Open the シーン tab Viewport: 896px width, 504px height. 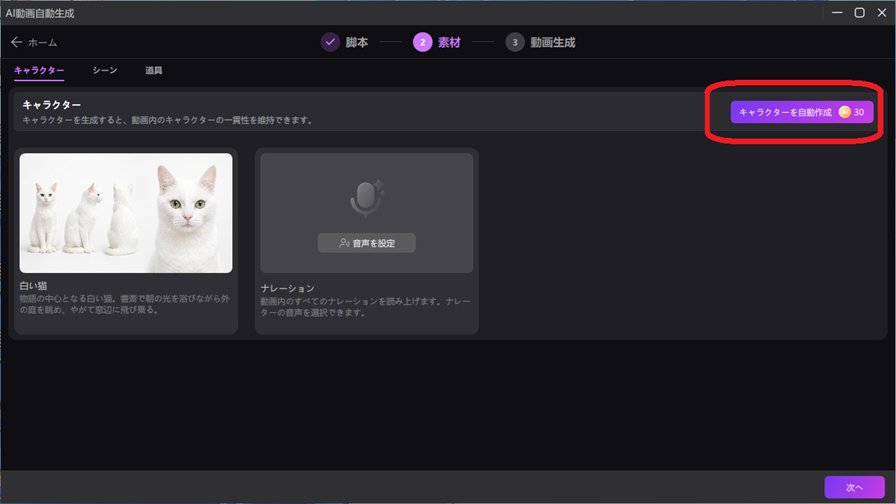[105, 70]
